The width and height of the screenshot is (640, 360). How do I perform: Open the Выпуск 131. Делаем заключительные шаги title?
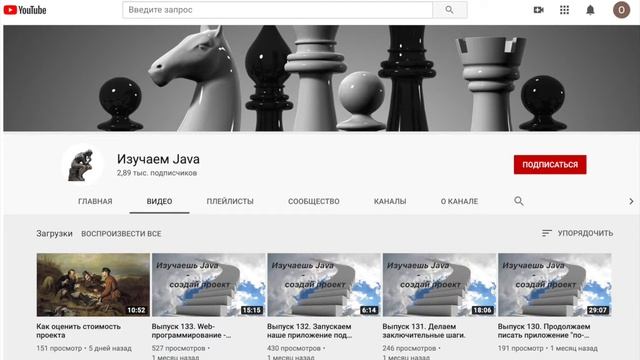(424, 331)
